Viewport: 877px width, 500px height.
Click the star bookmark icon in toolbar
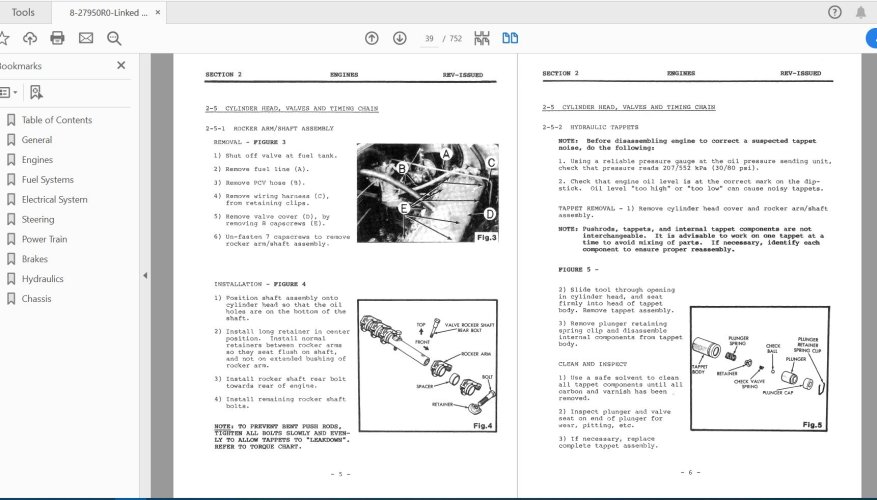pyautogui.click(x=4, y=38)
